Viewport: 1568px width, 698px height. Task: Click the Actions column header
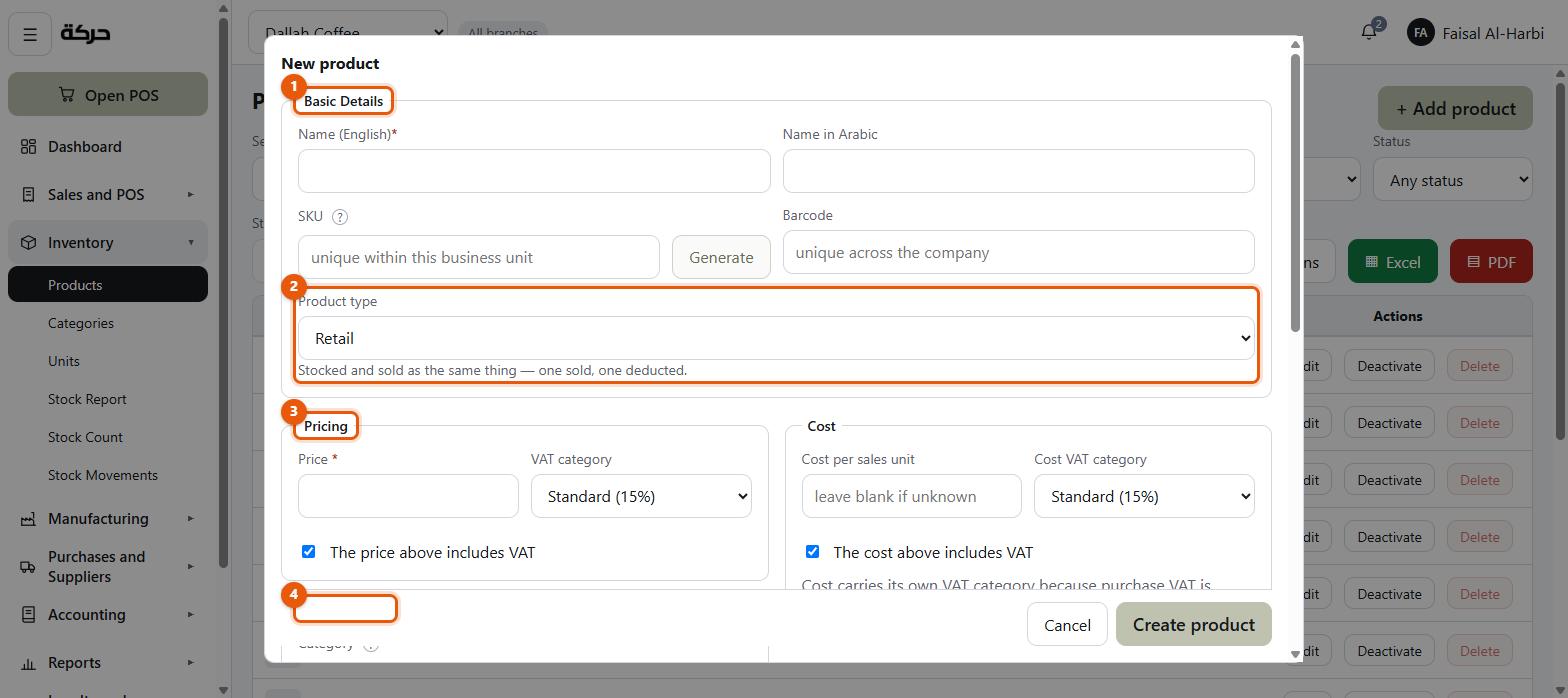point(1397,316)
